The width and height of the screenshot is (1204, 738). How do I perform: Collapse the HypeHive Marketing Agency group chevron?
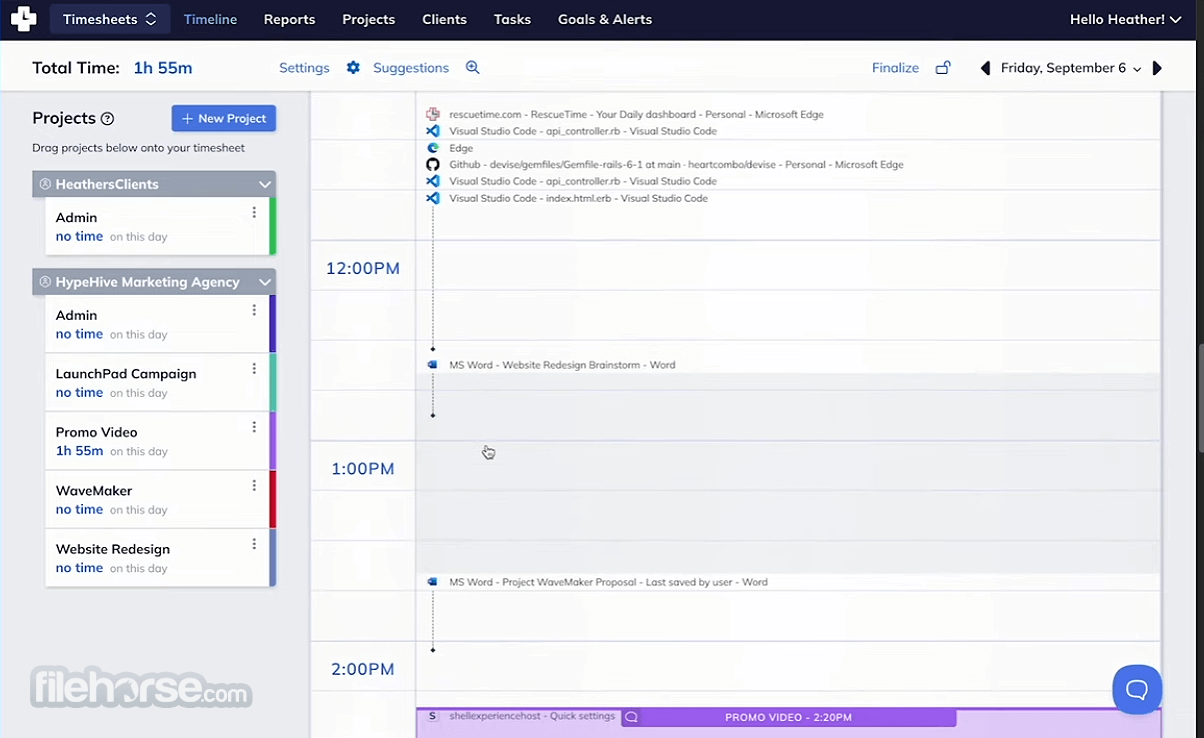265,282
